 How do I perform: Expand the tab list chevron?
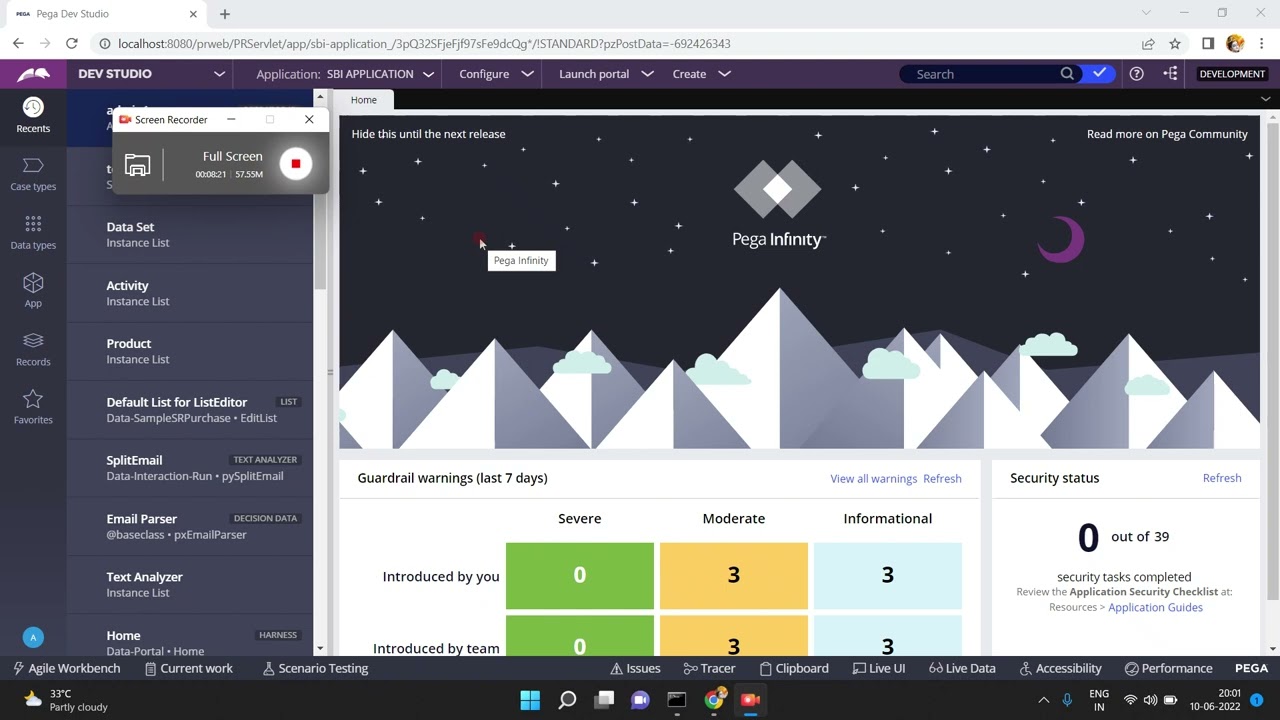click(x=1265, y=99)
